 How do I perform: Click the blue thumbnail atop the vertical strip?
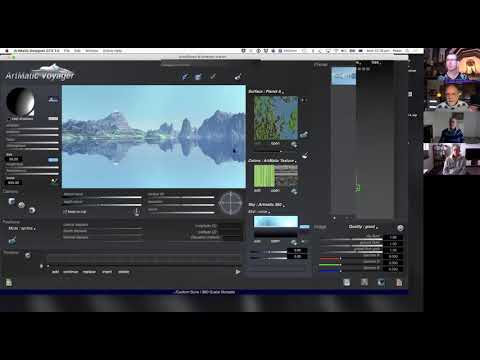344,76
